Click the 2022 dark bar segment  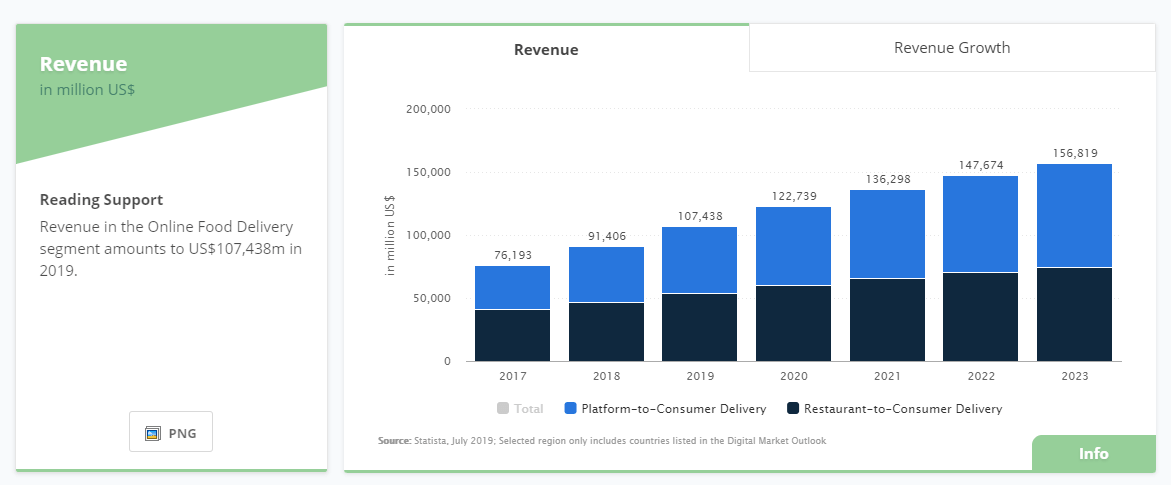981,317
